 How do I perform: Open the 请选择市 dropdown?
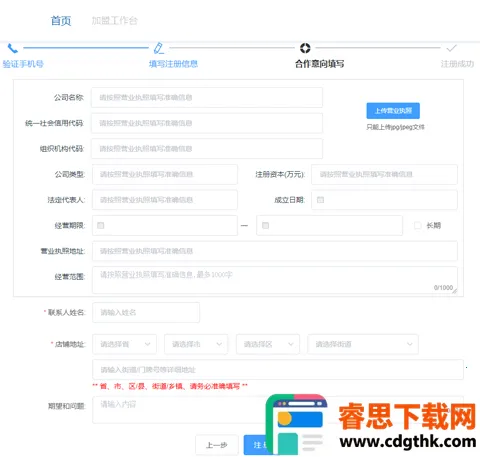click(196, 344)
